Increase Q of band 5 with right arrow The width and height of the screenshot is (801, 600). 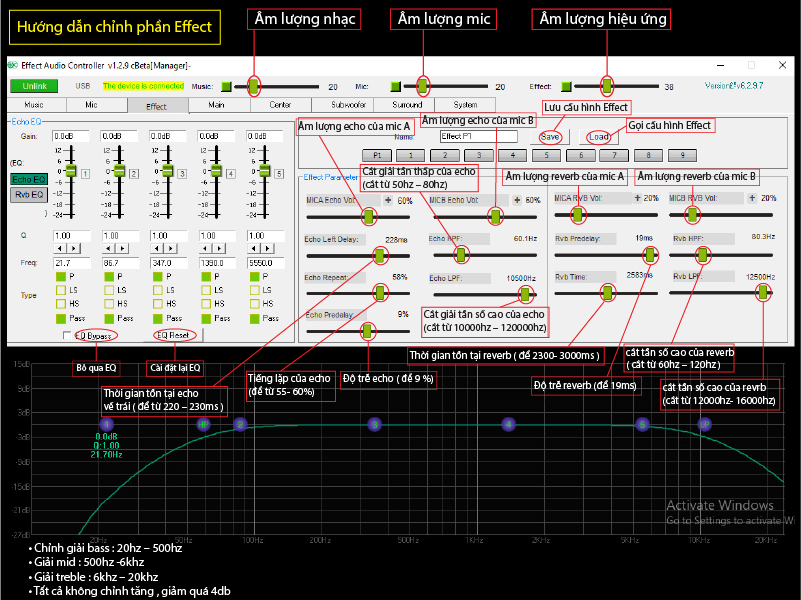tap(268, 248)
